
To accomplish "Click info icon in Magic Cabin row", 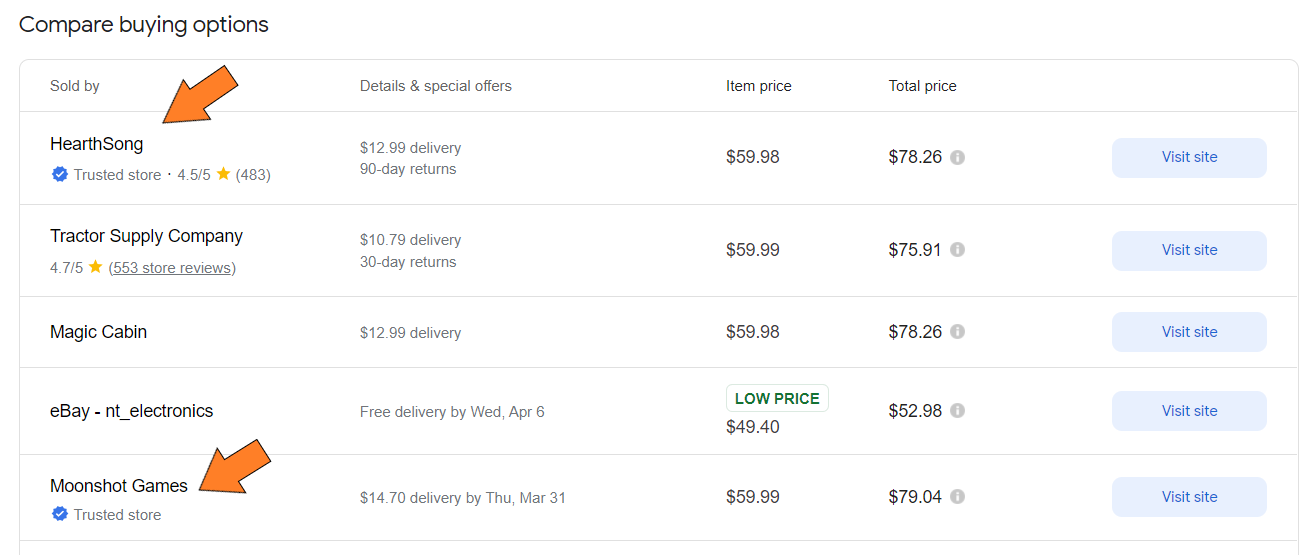I will point(957,332).
